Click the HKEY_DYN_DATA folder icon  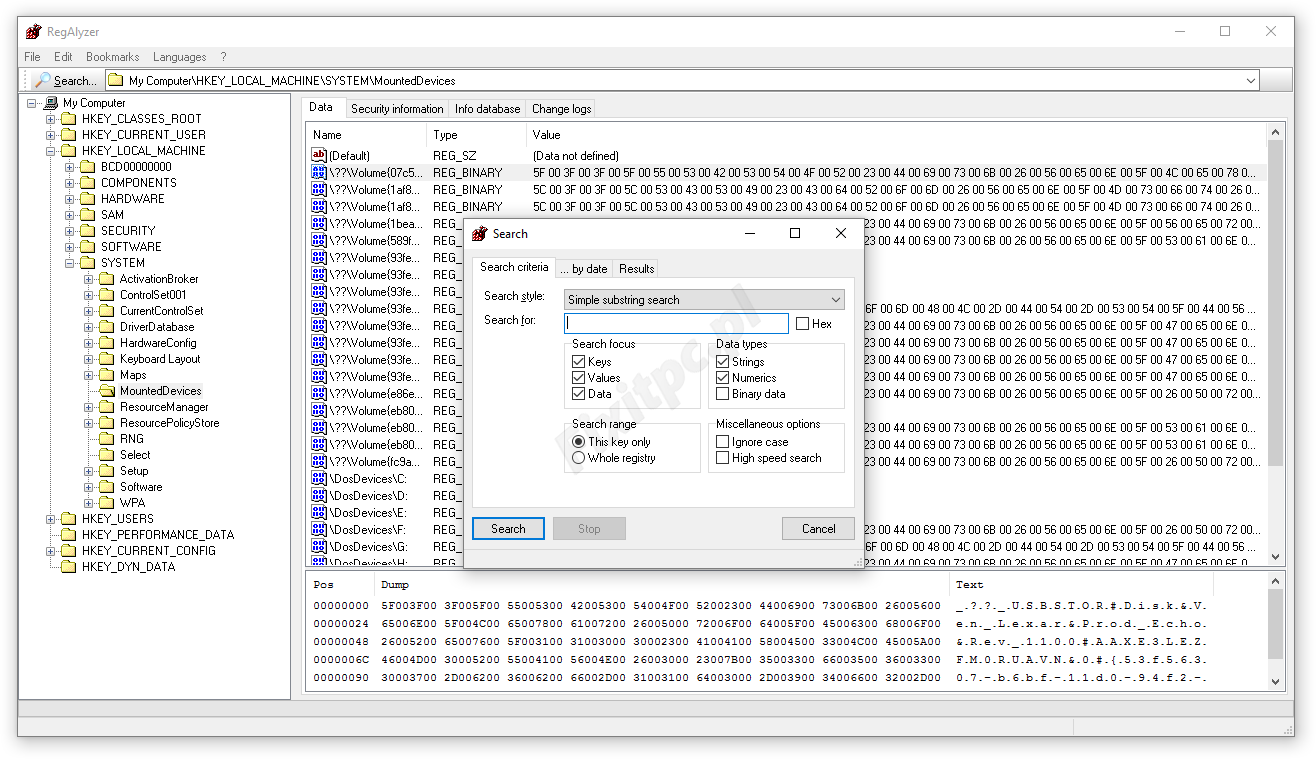click(x=68, y=567)
